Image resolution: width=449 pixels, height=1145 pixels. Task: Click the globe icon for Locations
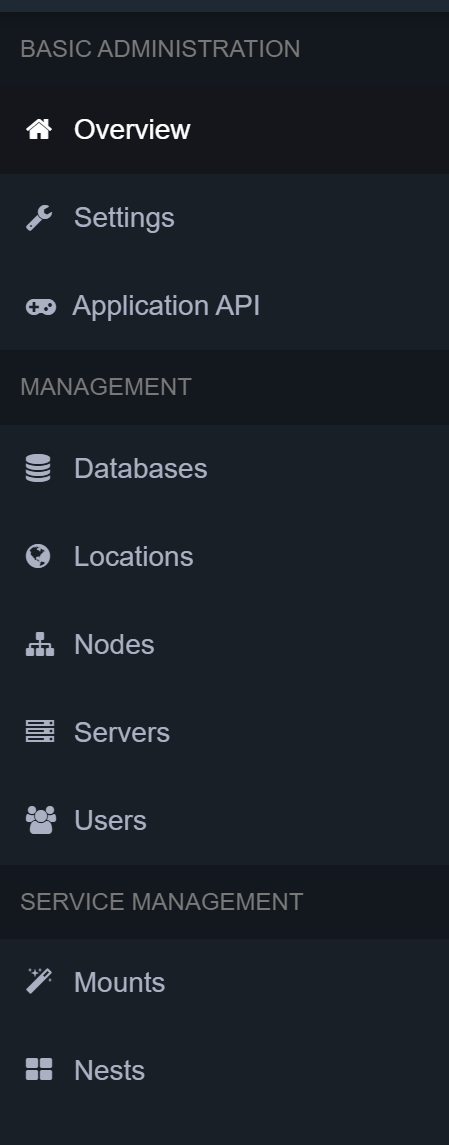38,556
